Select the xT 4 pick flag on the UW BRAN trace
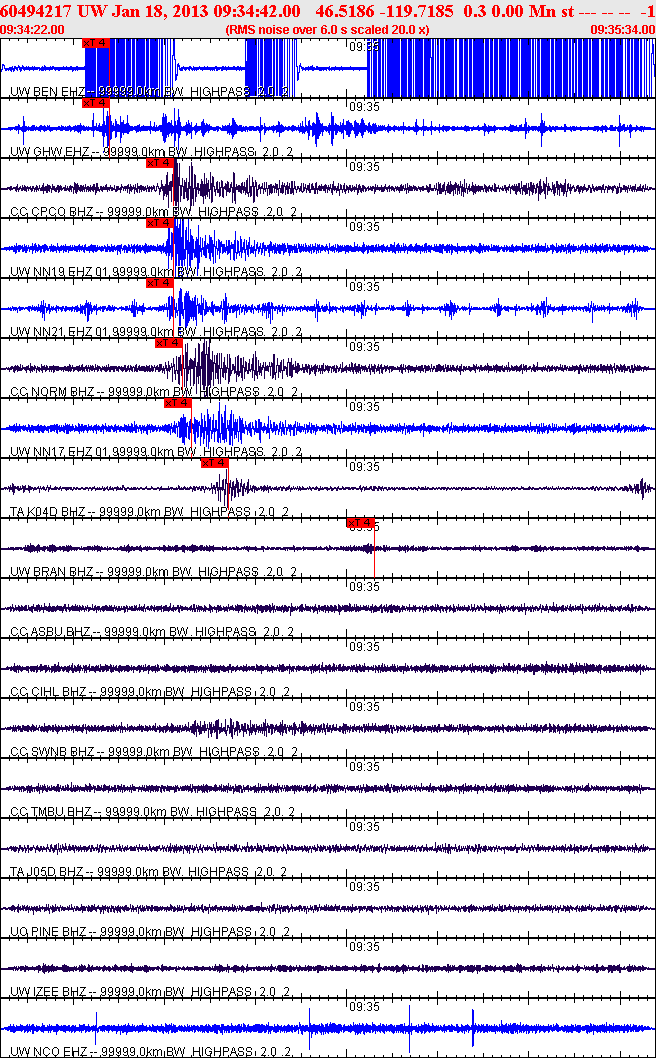This screenshot has width=656, height=1058. pyautogui.click(x=360, y=523)
